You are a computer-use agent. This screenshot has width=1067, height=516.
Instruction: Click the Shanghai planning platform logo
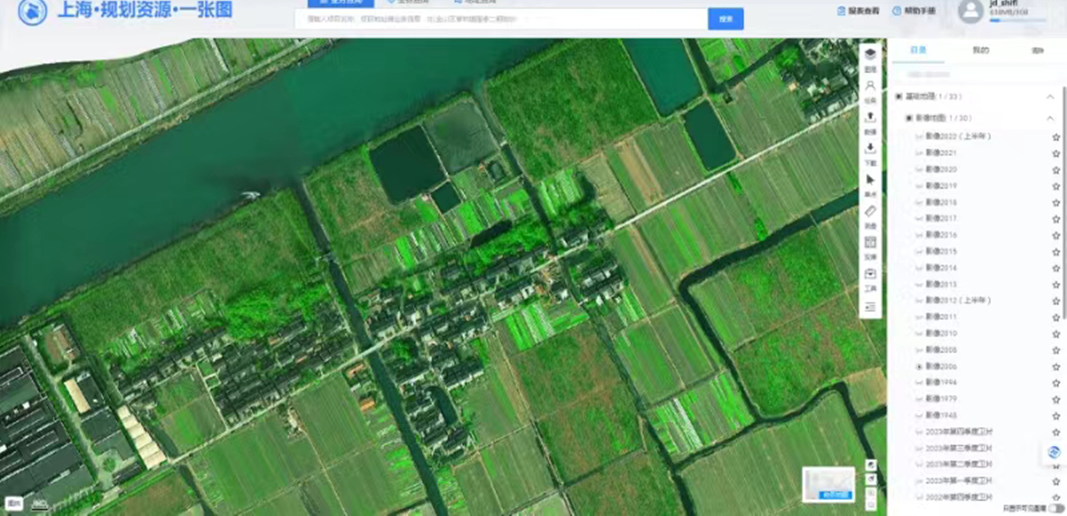coord(32,12)
